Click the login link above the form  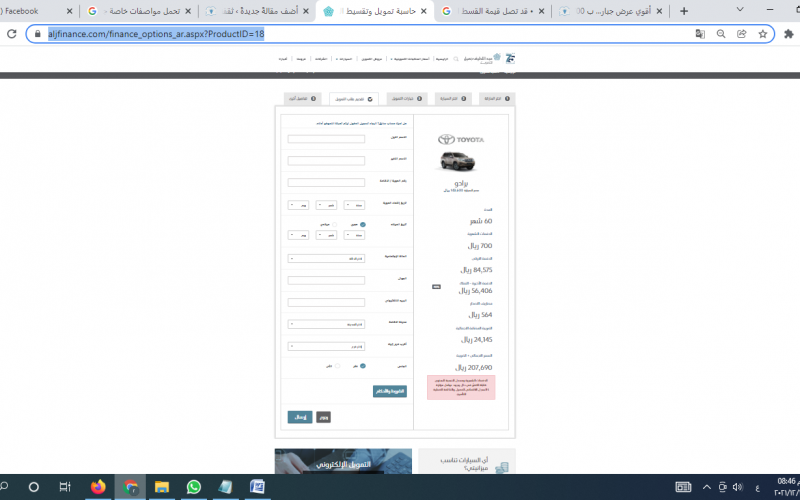point(363,123)
